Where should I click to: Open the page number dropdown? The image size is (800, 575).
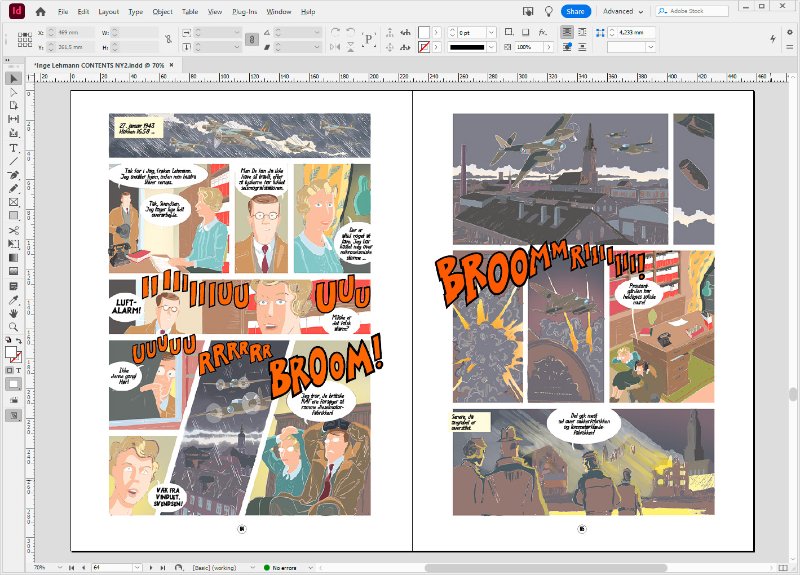tap(137, 567)
